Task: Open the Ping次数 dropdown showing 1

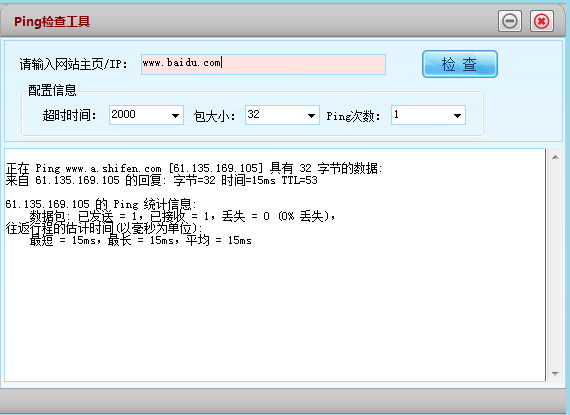Action: coord(428,115)
